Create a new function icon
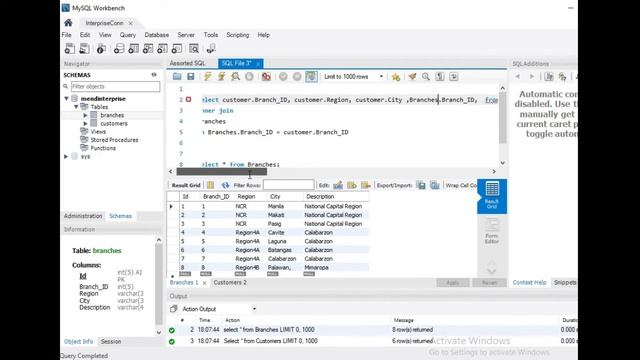The height and width of the screenshot is (360, 640). (x=177, y=49)
